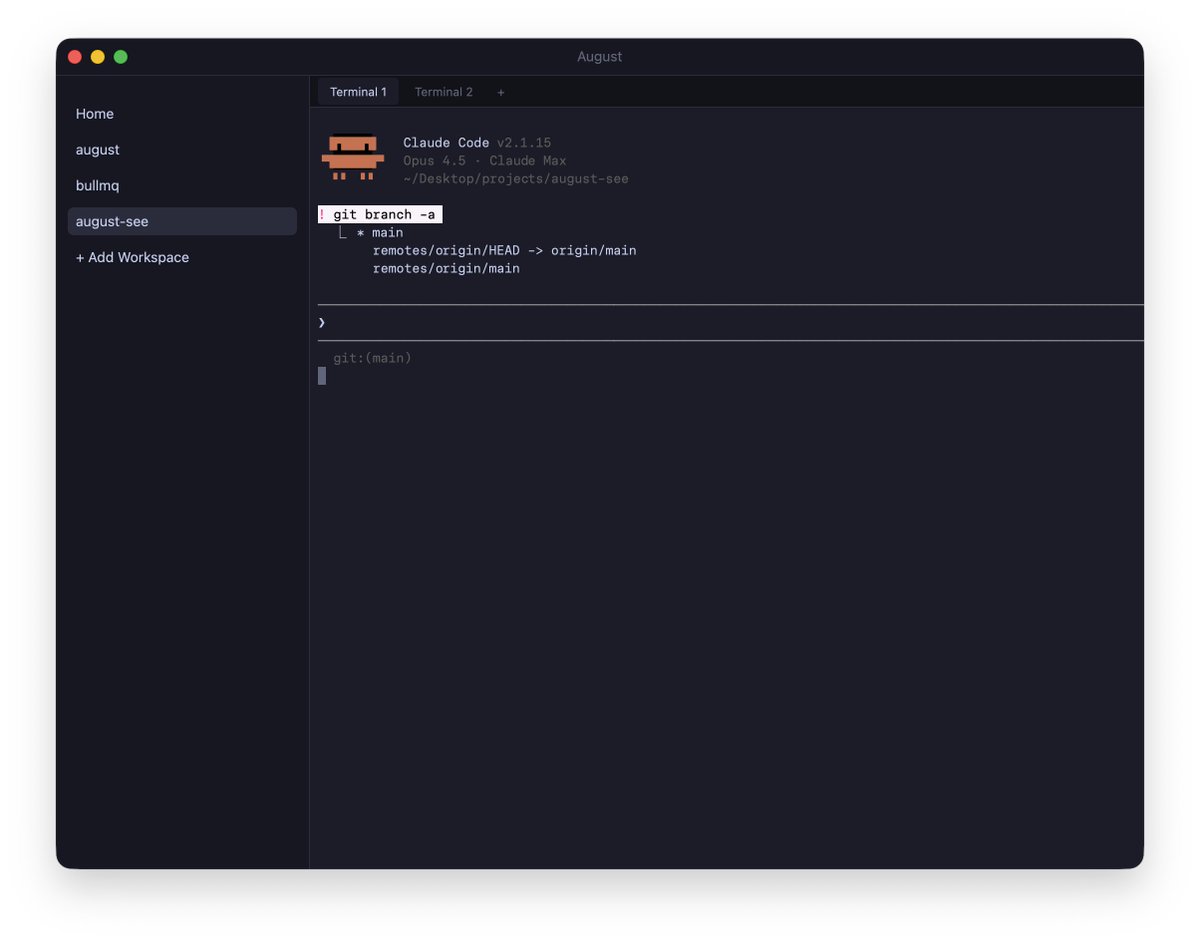
Task: Select the august-see workspace
Action: click(x=182, y=221)
